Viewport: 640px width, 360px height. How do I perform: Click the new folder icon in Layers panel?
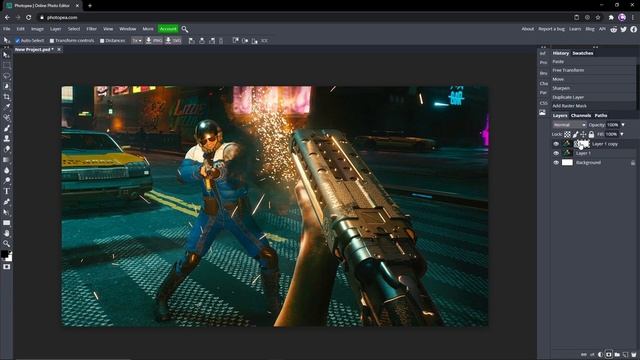click(x=617, y=355)
